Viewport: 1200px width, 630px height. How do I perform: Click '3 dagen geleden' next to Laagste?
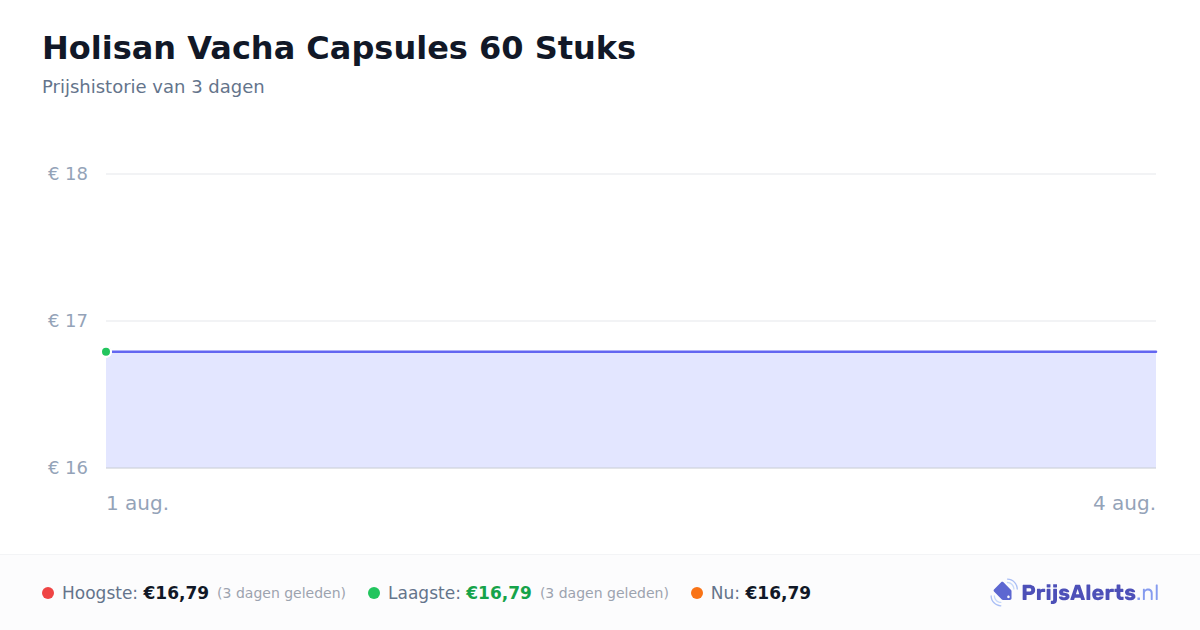point(604,593)
